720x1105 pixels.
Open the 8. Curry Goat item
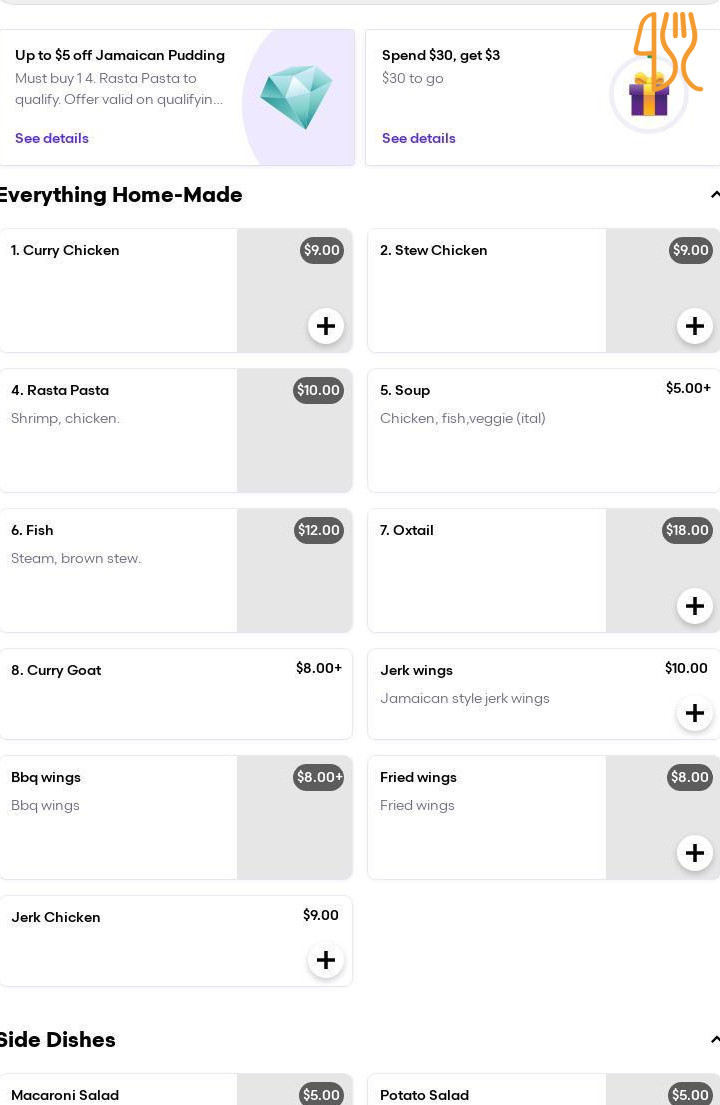coord(176,694)
